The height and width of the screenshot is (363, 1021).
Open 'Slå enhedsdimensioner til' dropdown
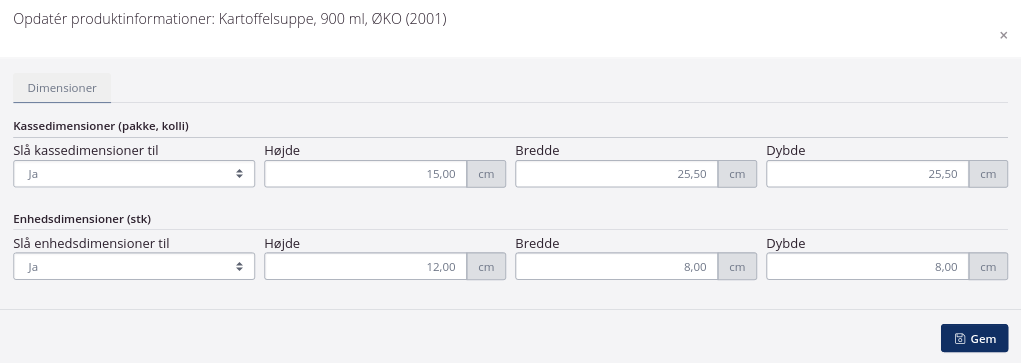click(133, 267)
